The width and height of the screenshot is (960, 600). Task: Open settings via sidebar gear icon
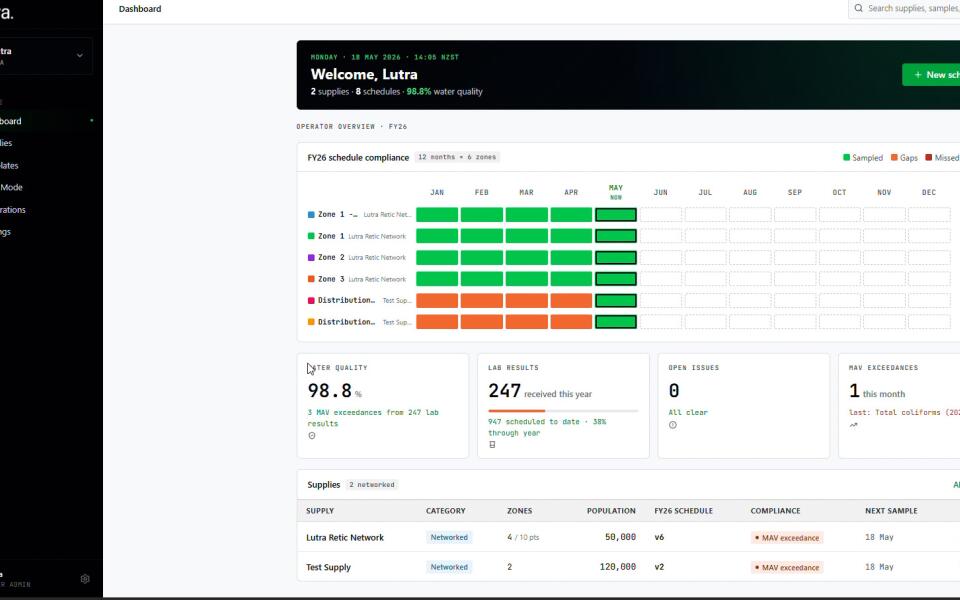(85, 579)
